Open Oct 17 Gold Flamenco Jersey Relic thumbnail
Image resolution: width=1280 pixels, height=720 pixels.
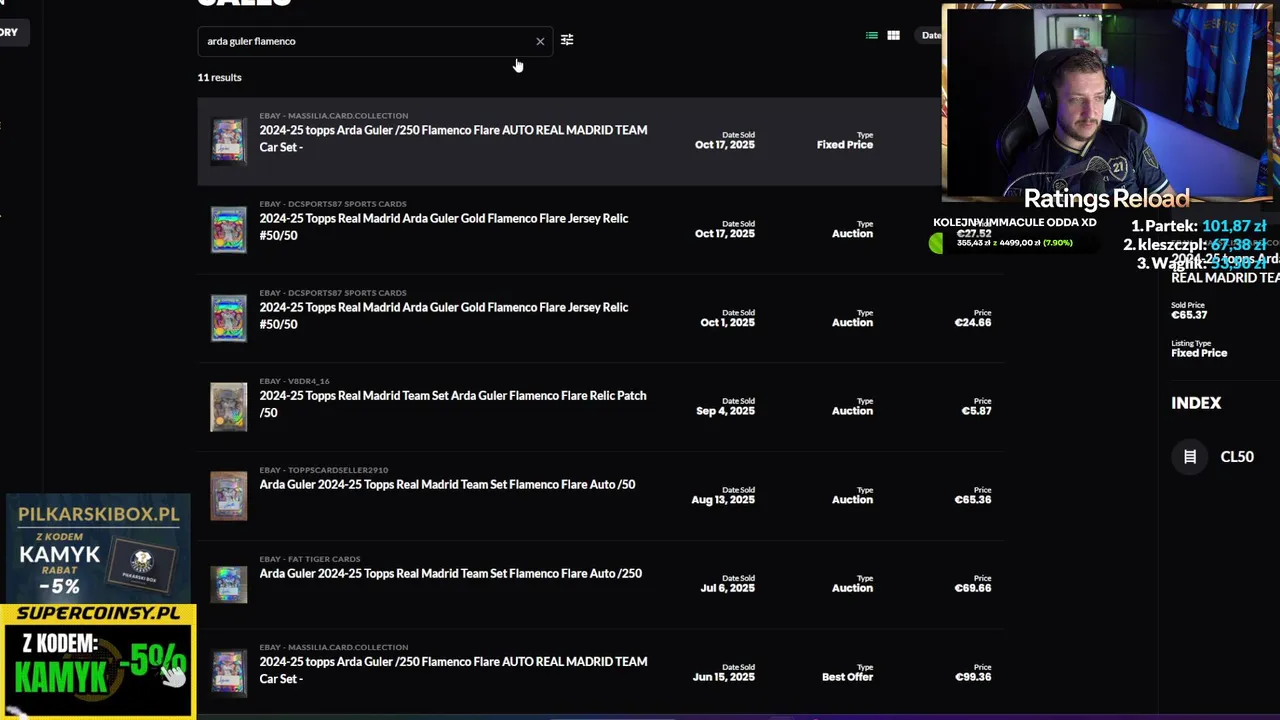[x=228, y=229]
